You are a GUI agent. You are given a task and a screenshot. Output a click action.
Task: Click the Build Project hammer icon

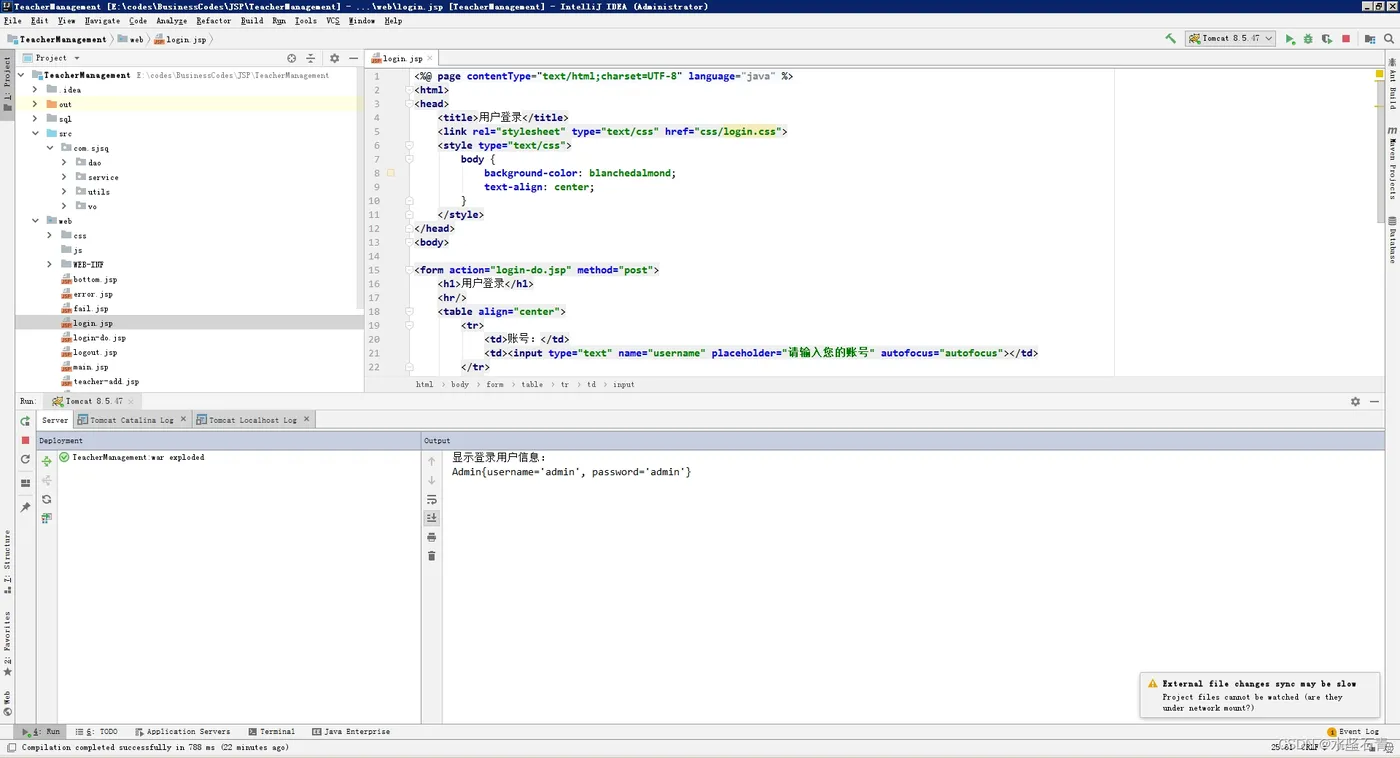click(1170, 39)
